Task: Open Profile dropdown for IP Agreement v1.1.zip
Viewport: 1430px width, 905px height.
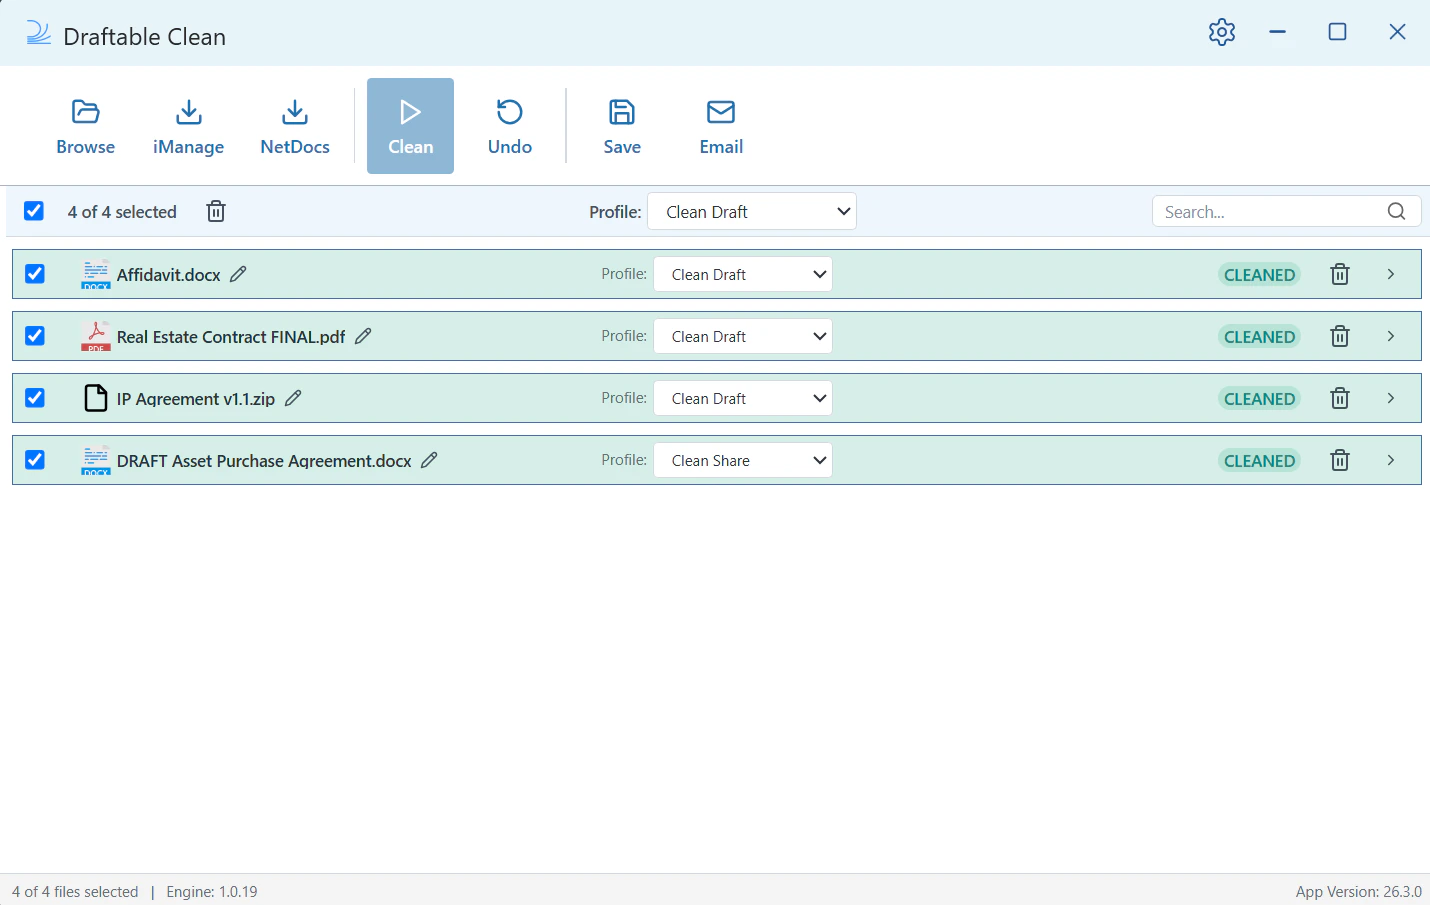Action: pyautogui.click(x=743, y=398)
